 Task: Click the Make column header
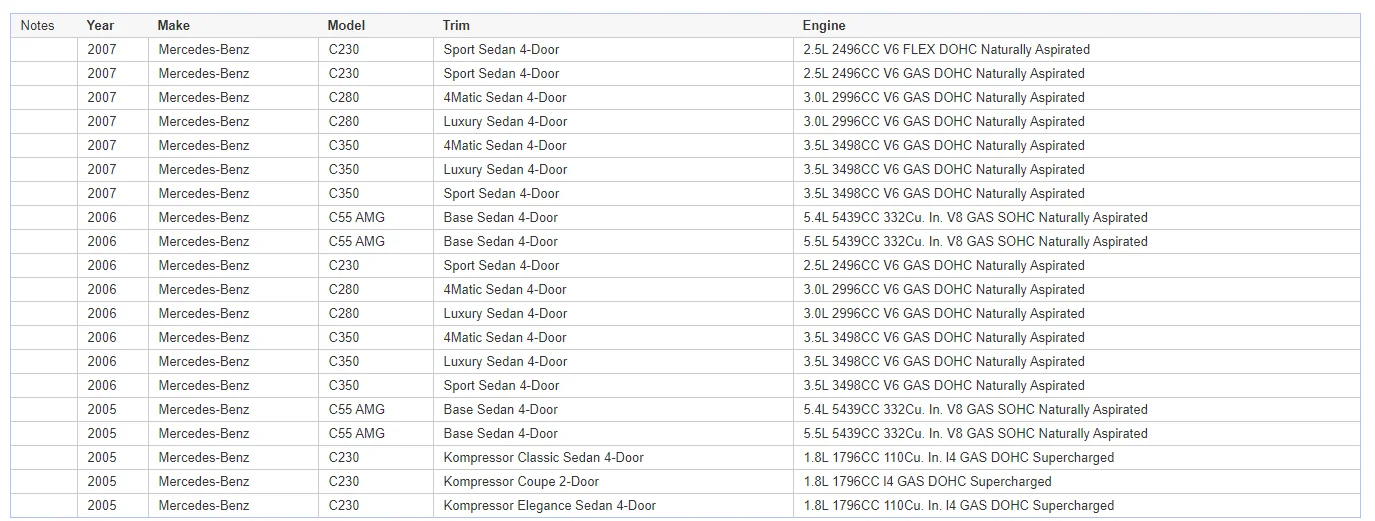[x=234, y=25]
